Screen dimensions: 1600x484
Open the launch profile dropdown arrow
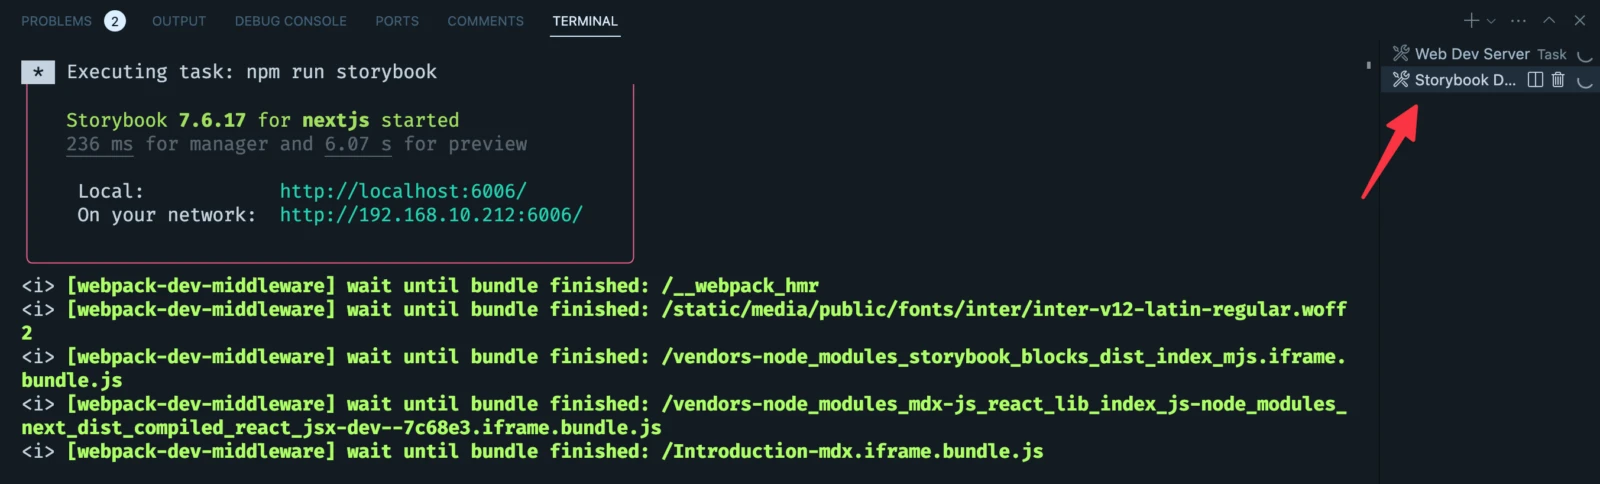[x=1491, y=21]
